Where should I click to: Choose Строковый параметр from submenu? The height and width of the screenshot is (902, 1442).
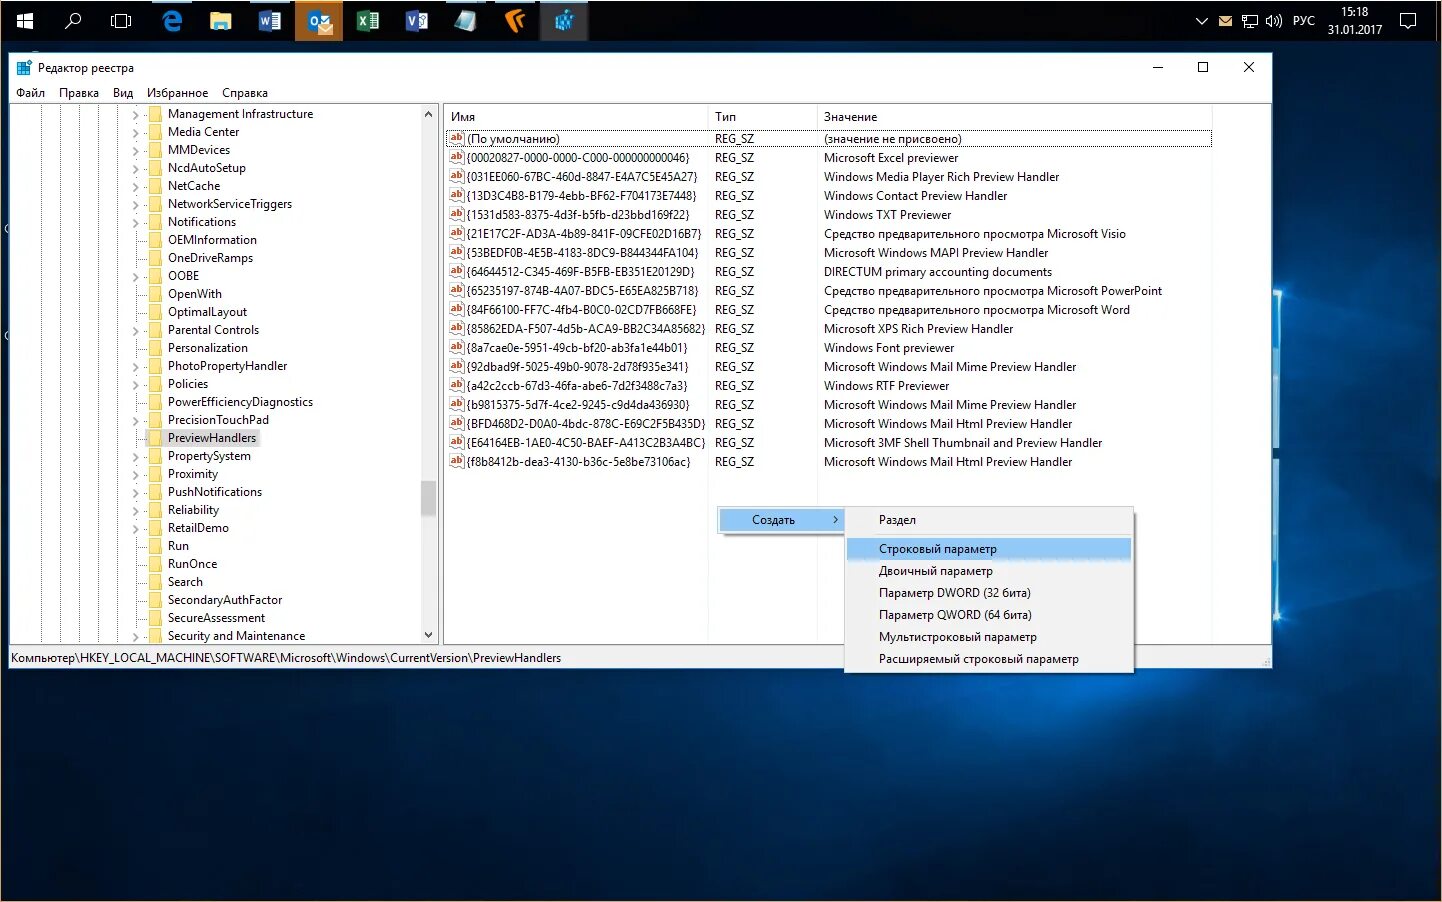988,549
